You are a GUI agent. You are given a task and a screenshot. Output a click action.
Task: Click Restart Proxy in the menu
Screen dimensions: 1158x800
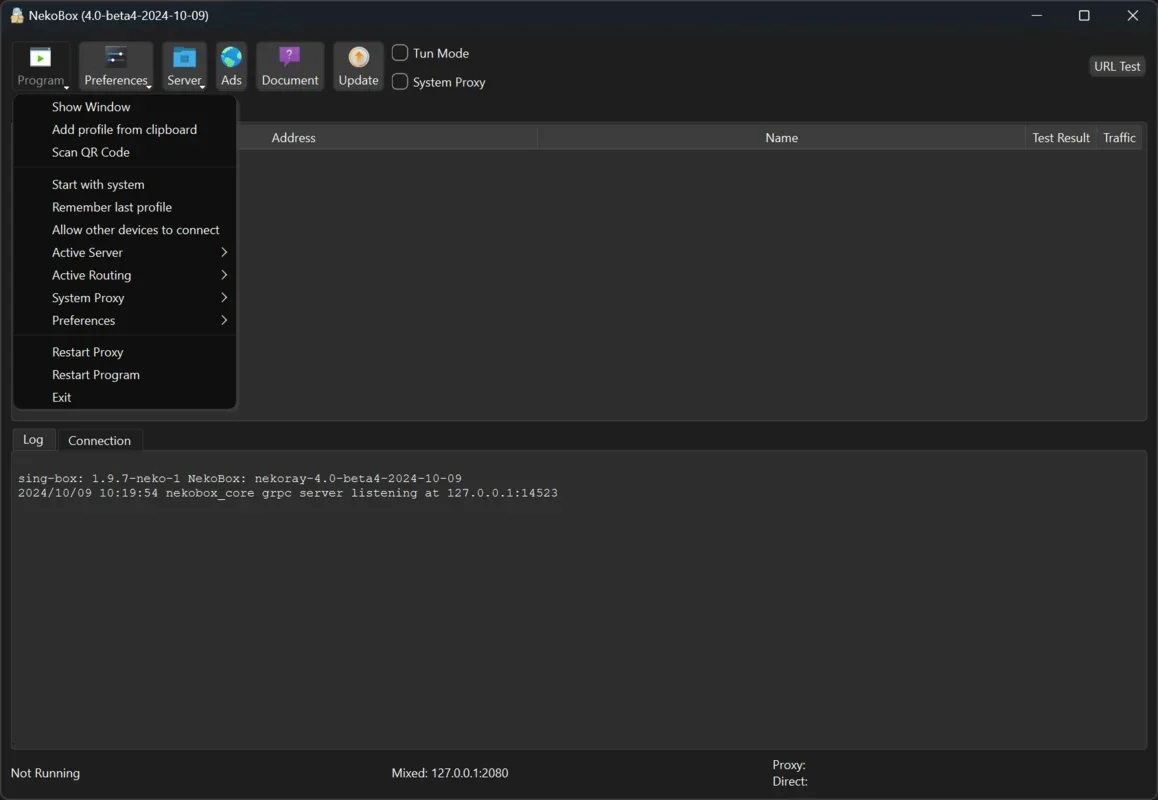point(88,352)
